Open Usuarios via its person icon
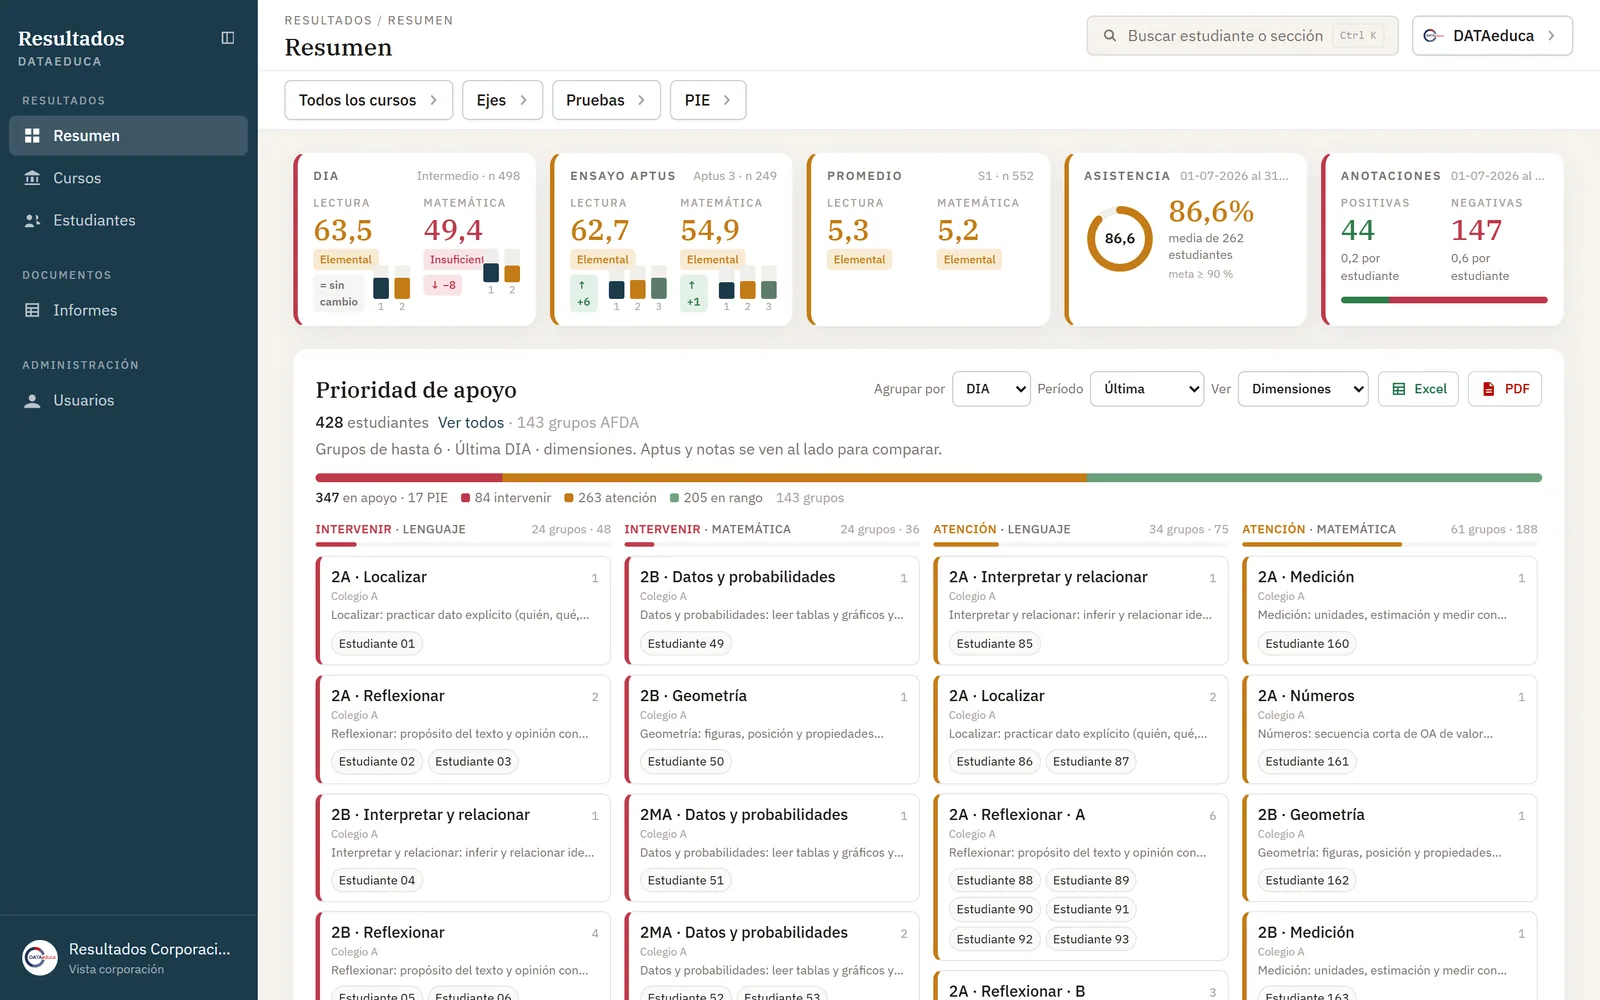The image size is (1600, 1000). (33, 400)
